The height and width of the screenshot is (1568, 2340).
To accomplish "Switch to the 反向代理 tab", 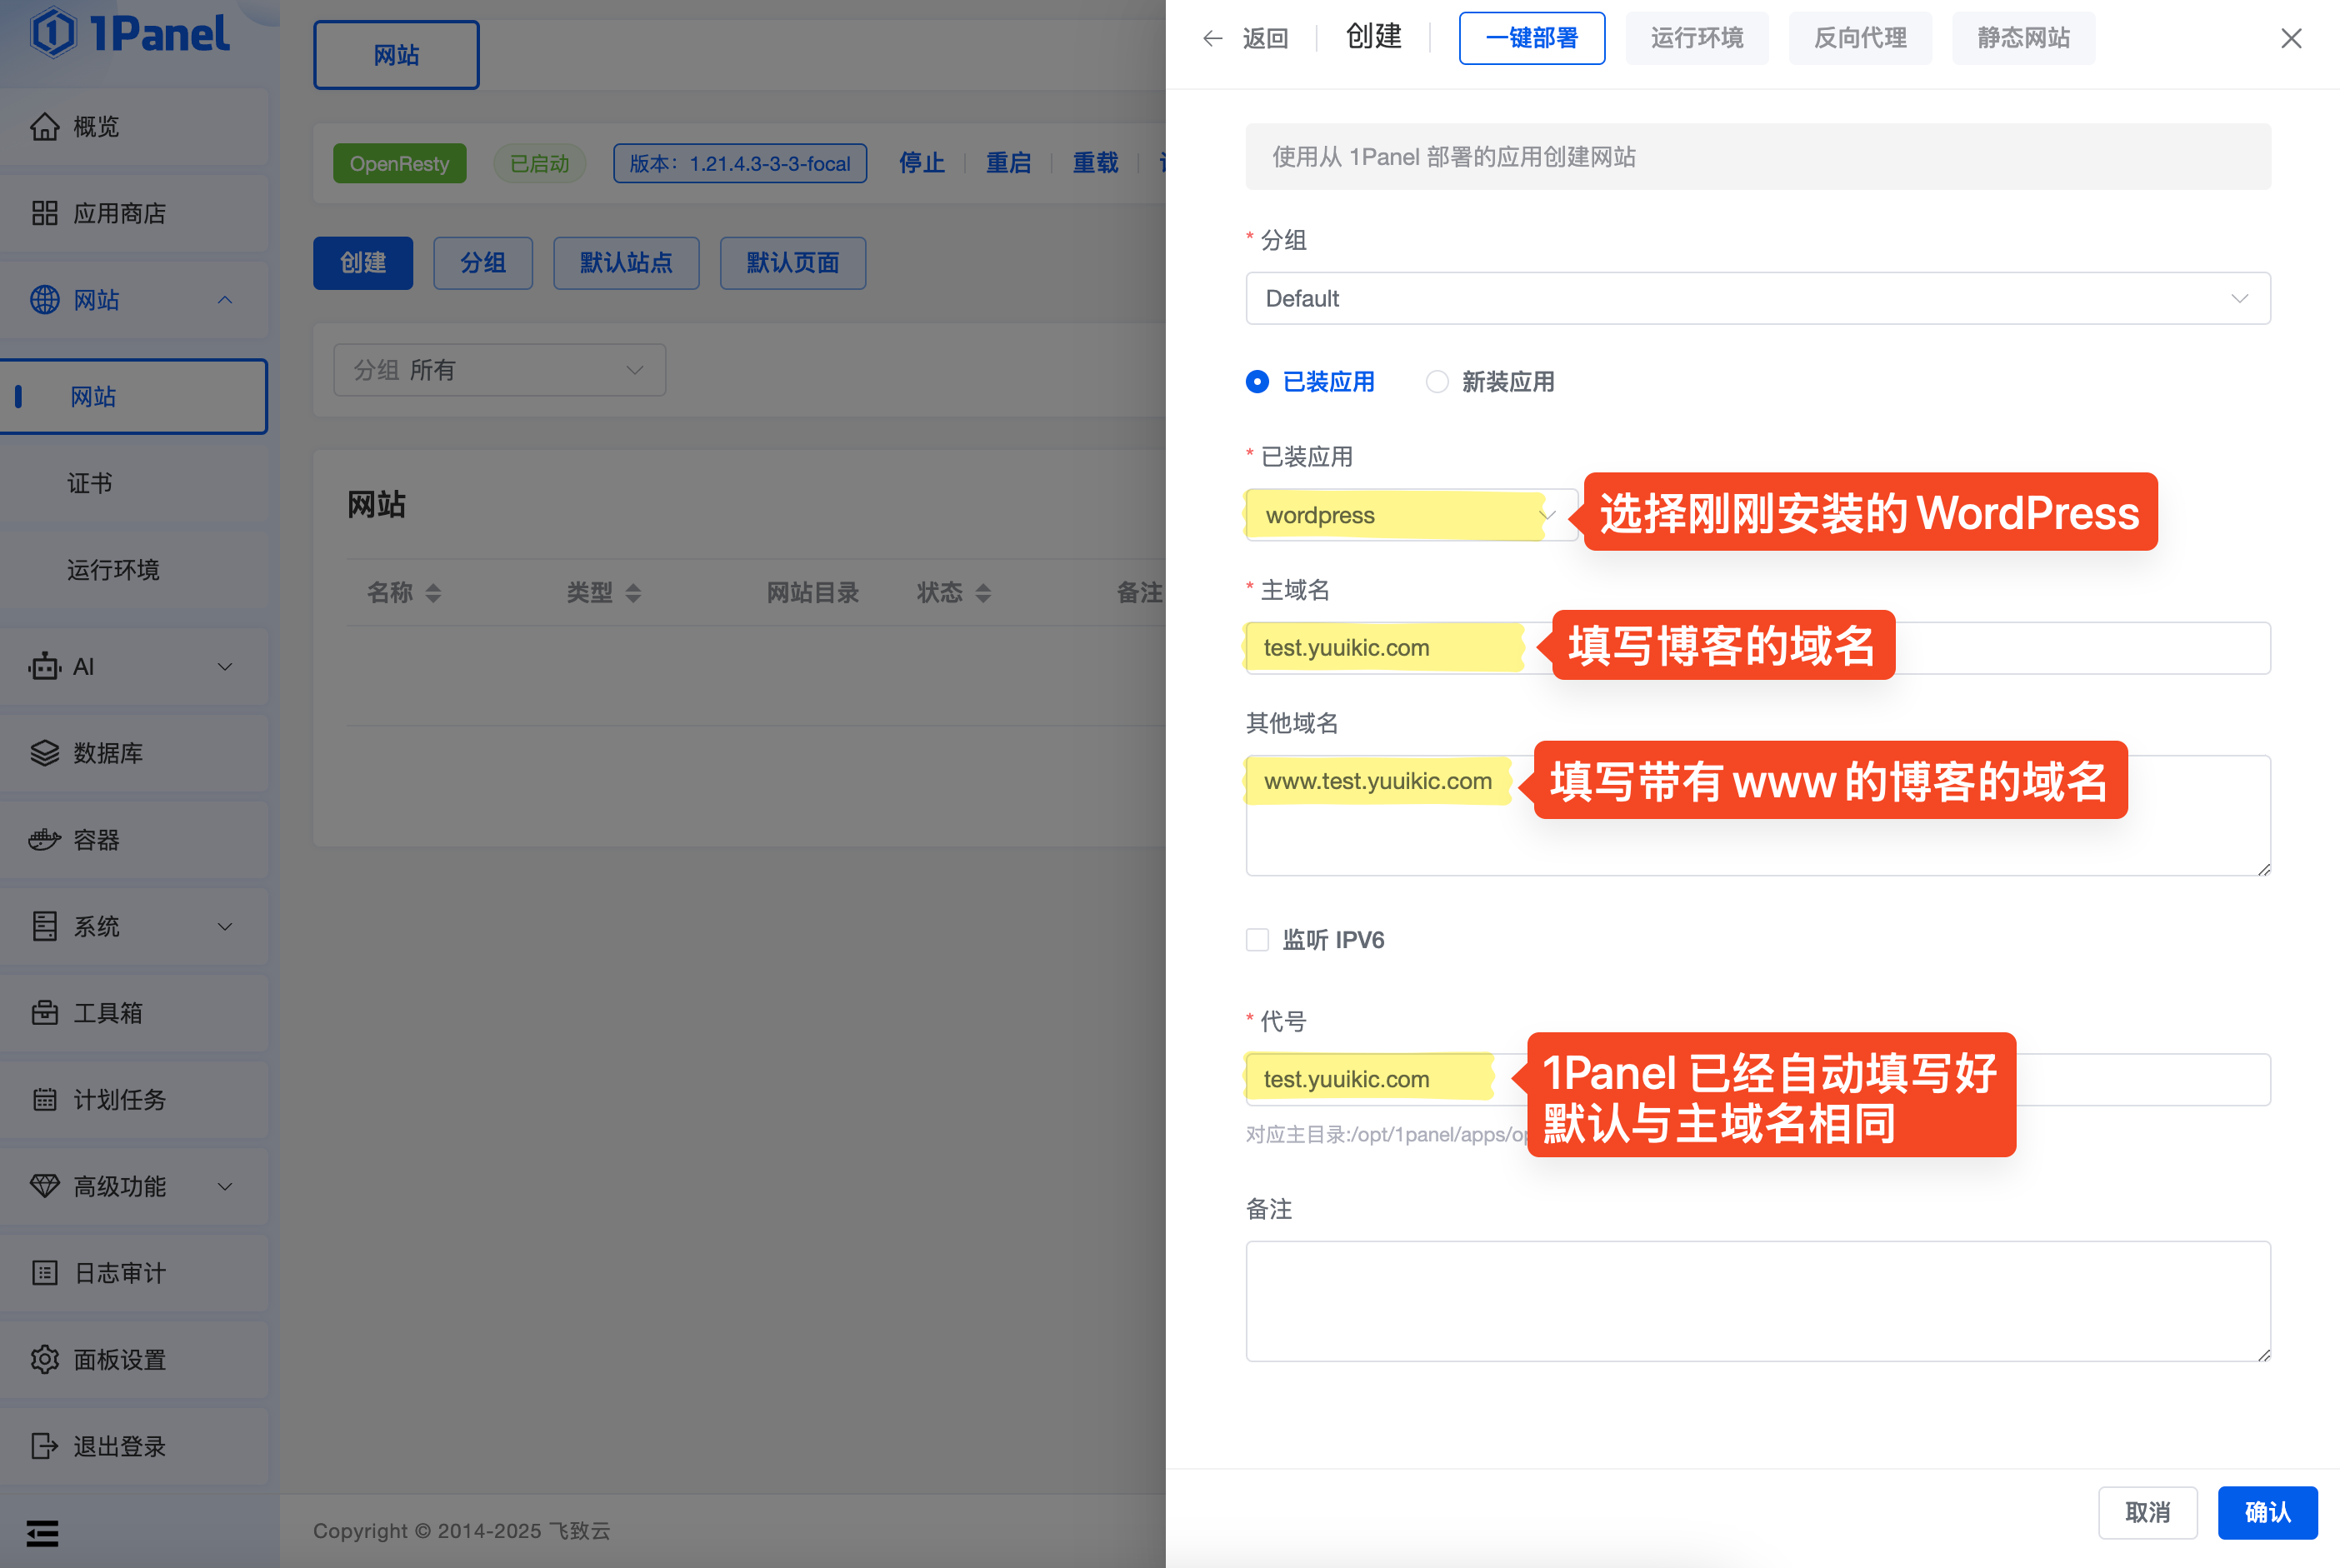I will pyautogui.click(x=1859, y=39).
